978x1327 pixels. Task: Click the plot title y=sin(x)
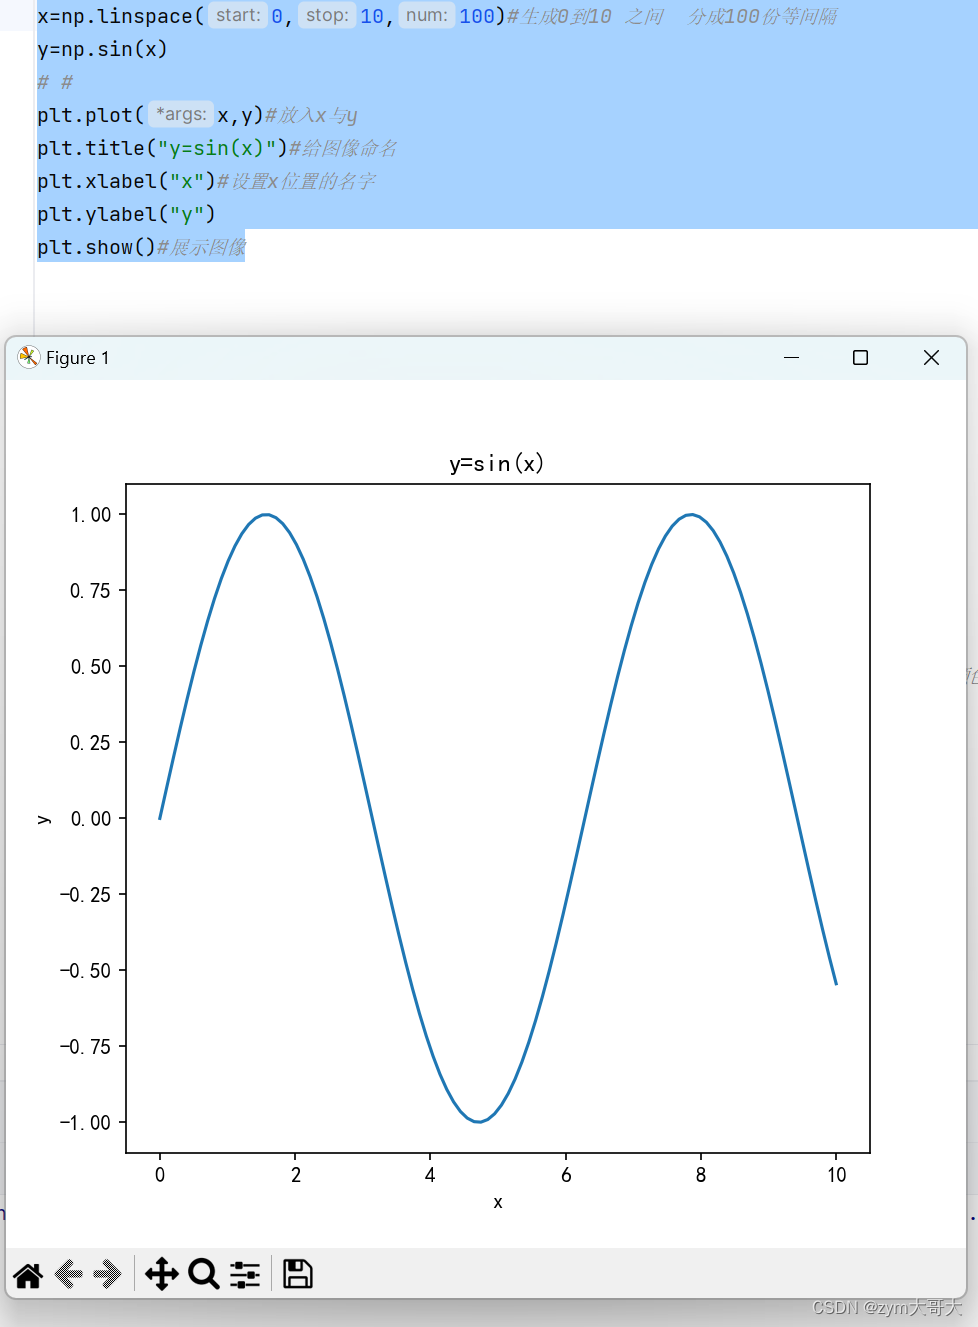tap(497, 463)
